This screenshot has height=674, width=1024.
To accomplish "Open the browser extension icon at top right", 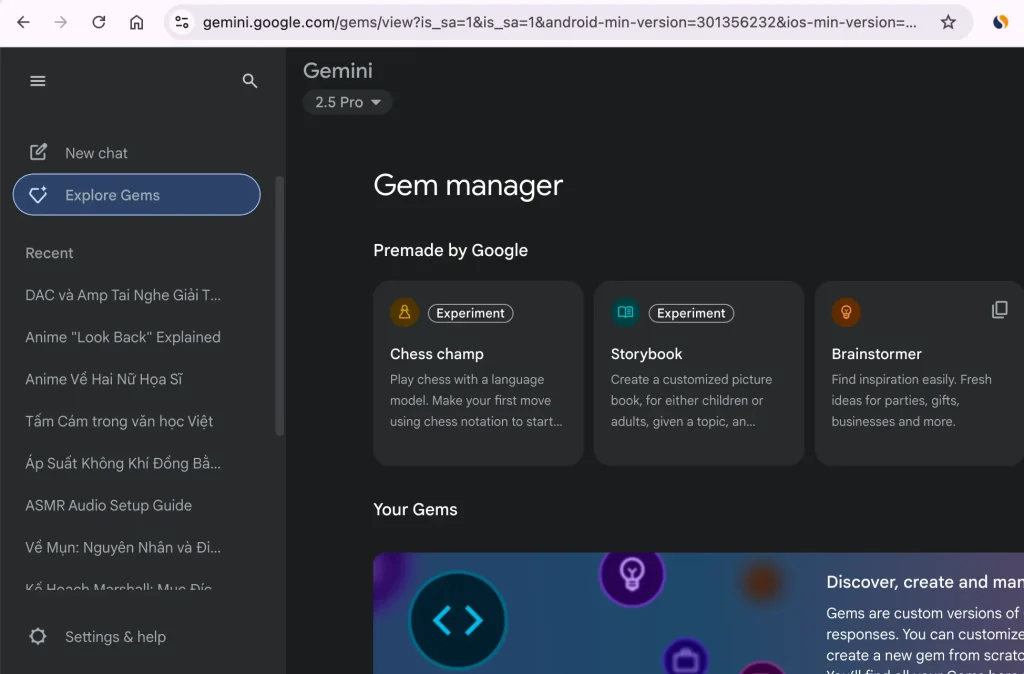I will [x=1000, y=22].
